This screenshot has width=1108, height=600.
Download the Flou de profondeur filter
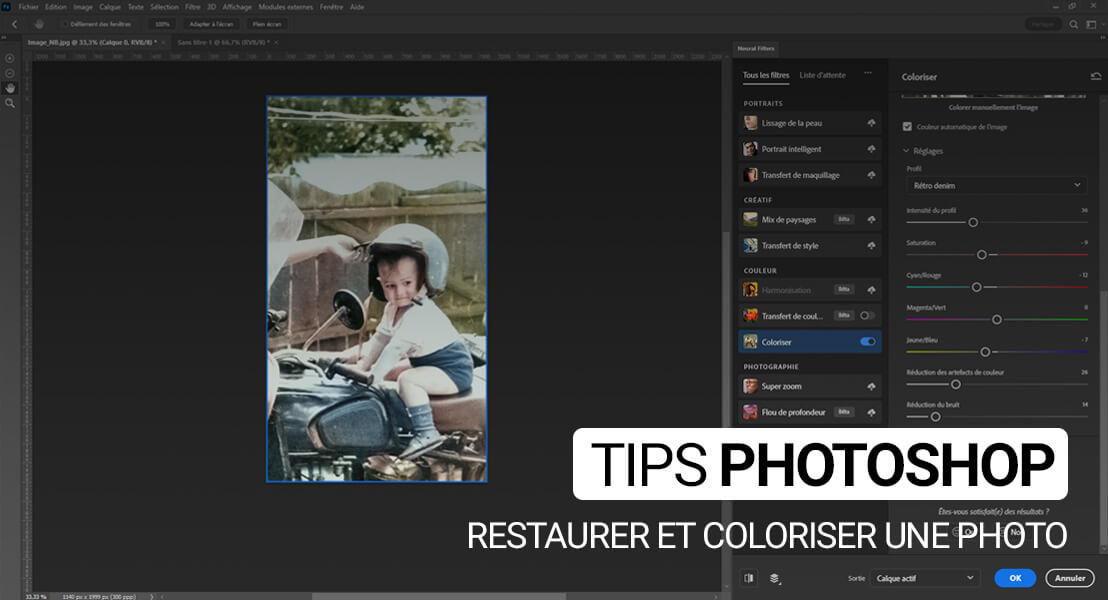coord(871,412)
